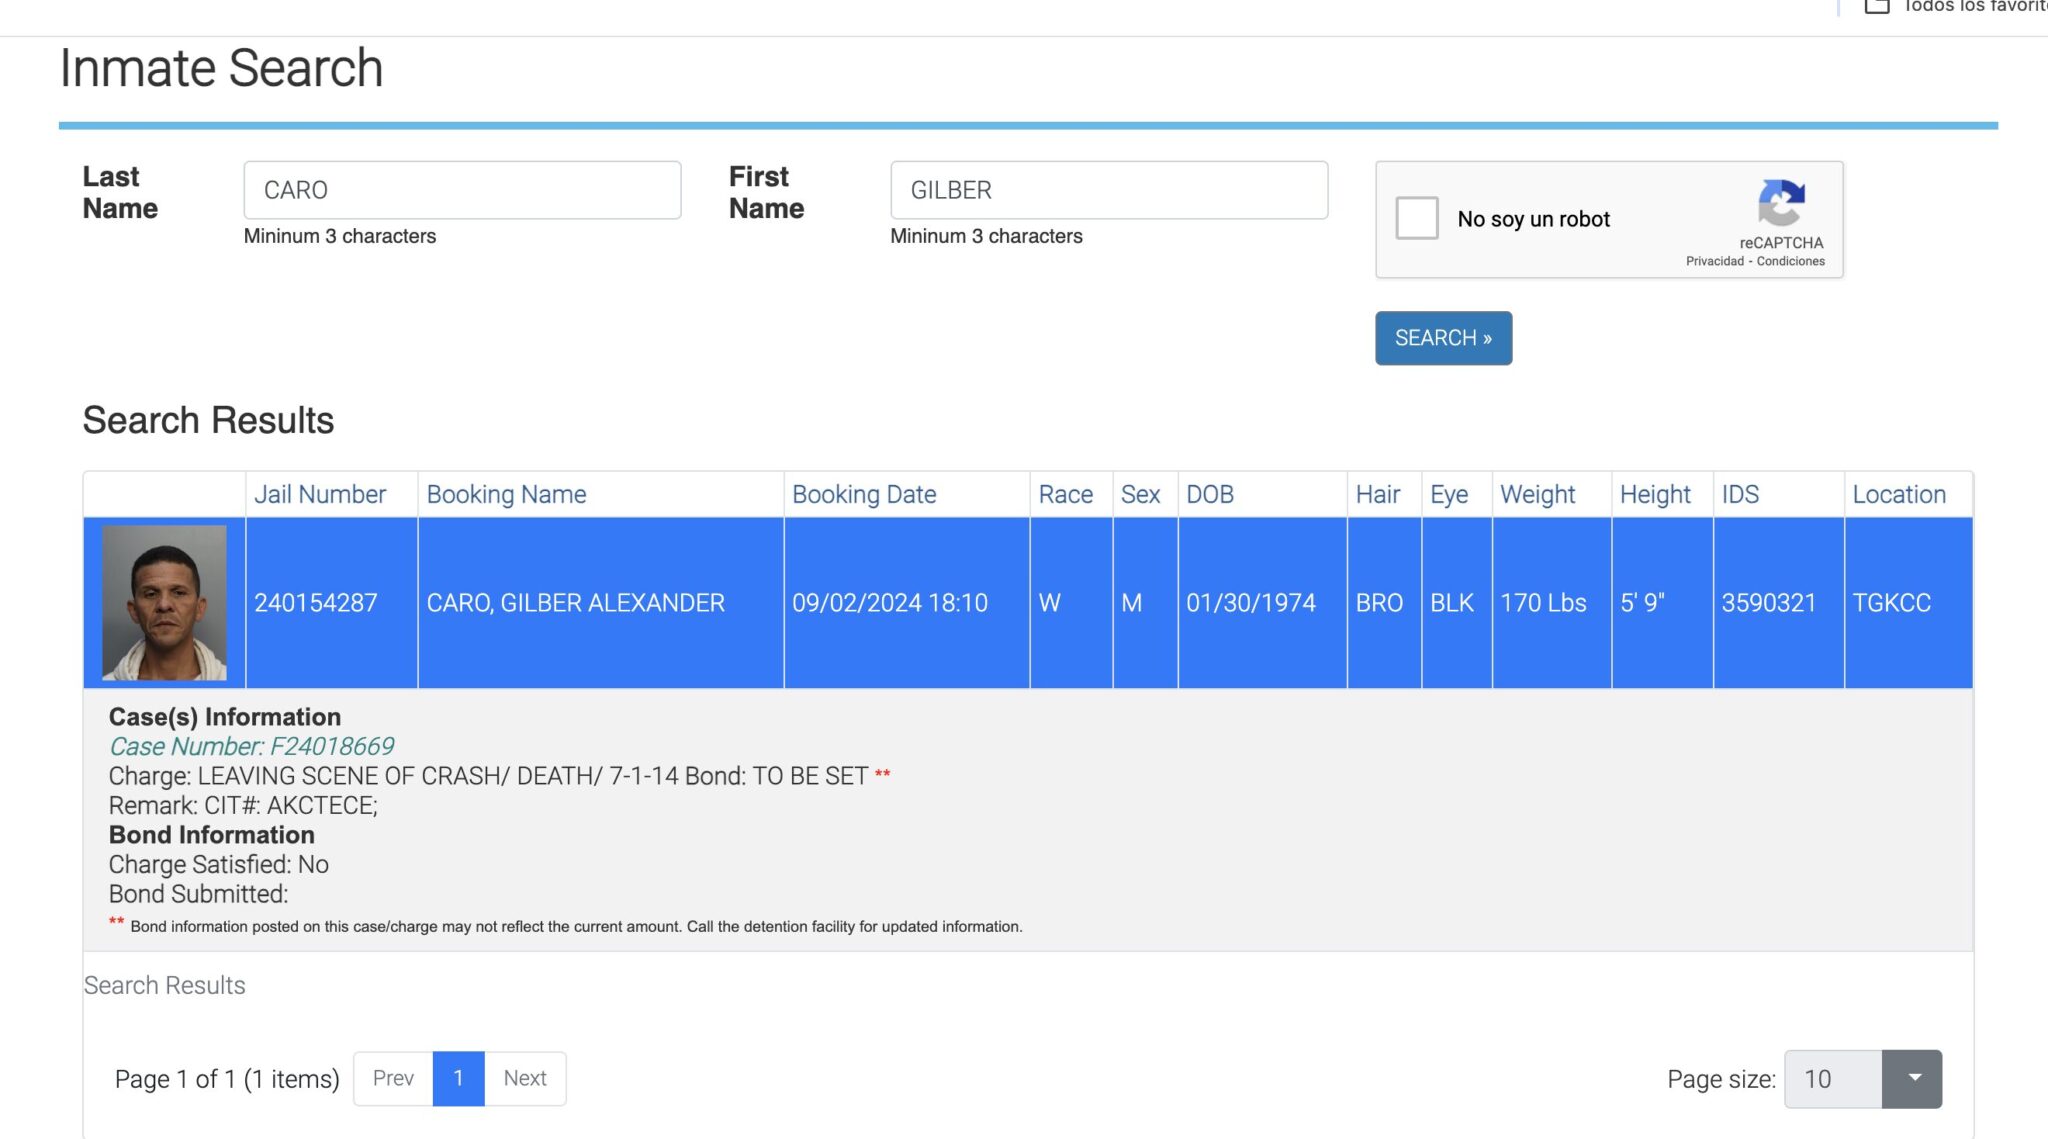Select page 1 in pagination

(458, 1078)
